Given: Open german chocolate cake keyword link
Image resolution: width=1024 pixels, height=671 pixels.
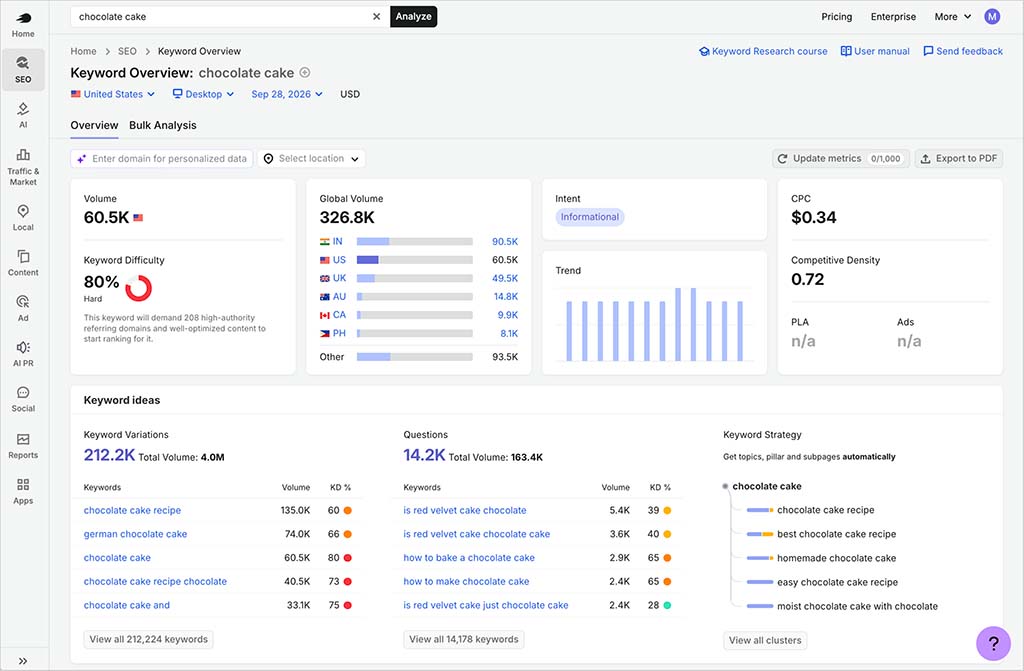Looking at the screenshot, I should [135, 534].
